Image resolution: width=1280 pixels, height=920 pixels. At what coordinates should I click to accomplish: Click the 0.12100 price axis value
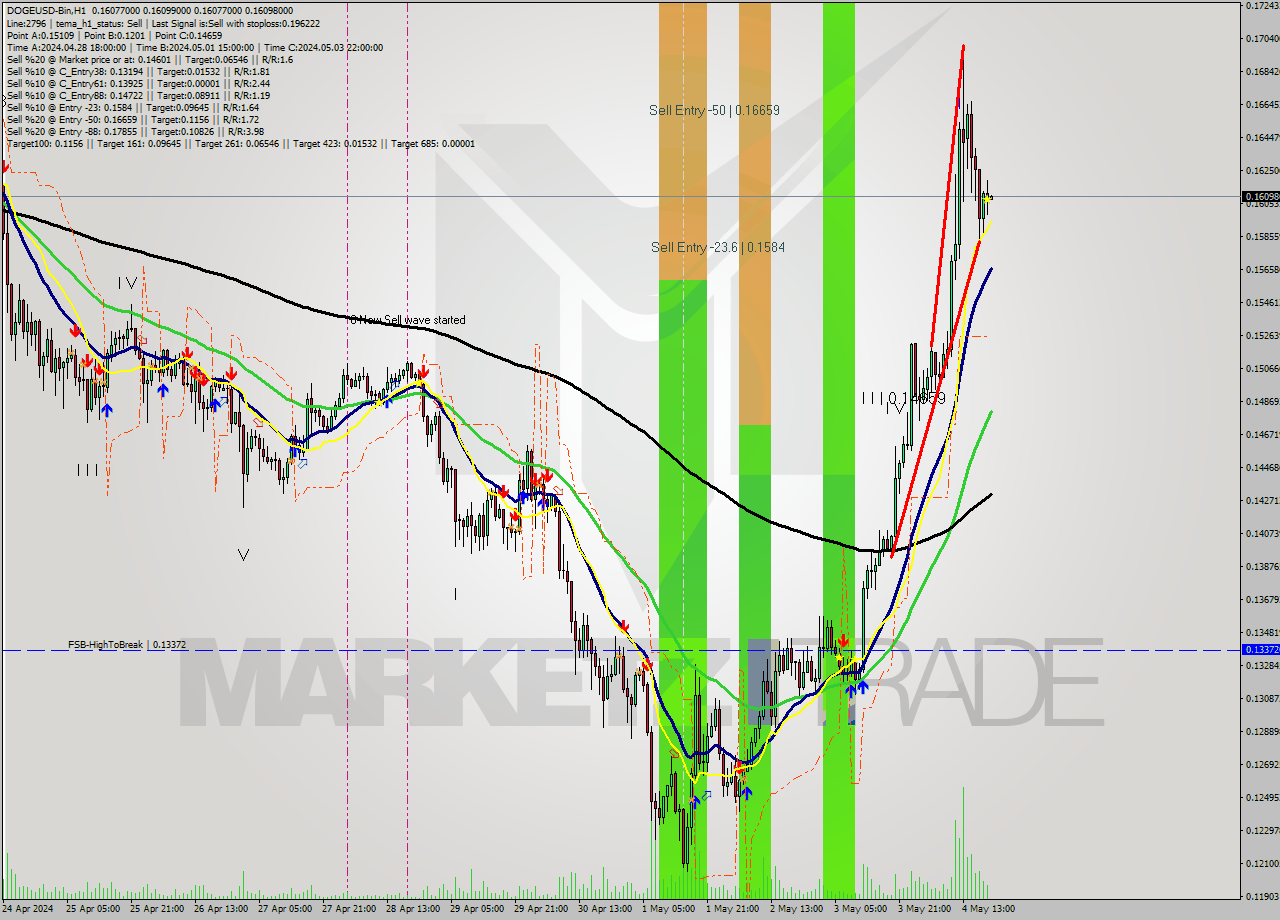point(1262,864)
